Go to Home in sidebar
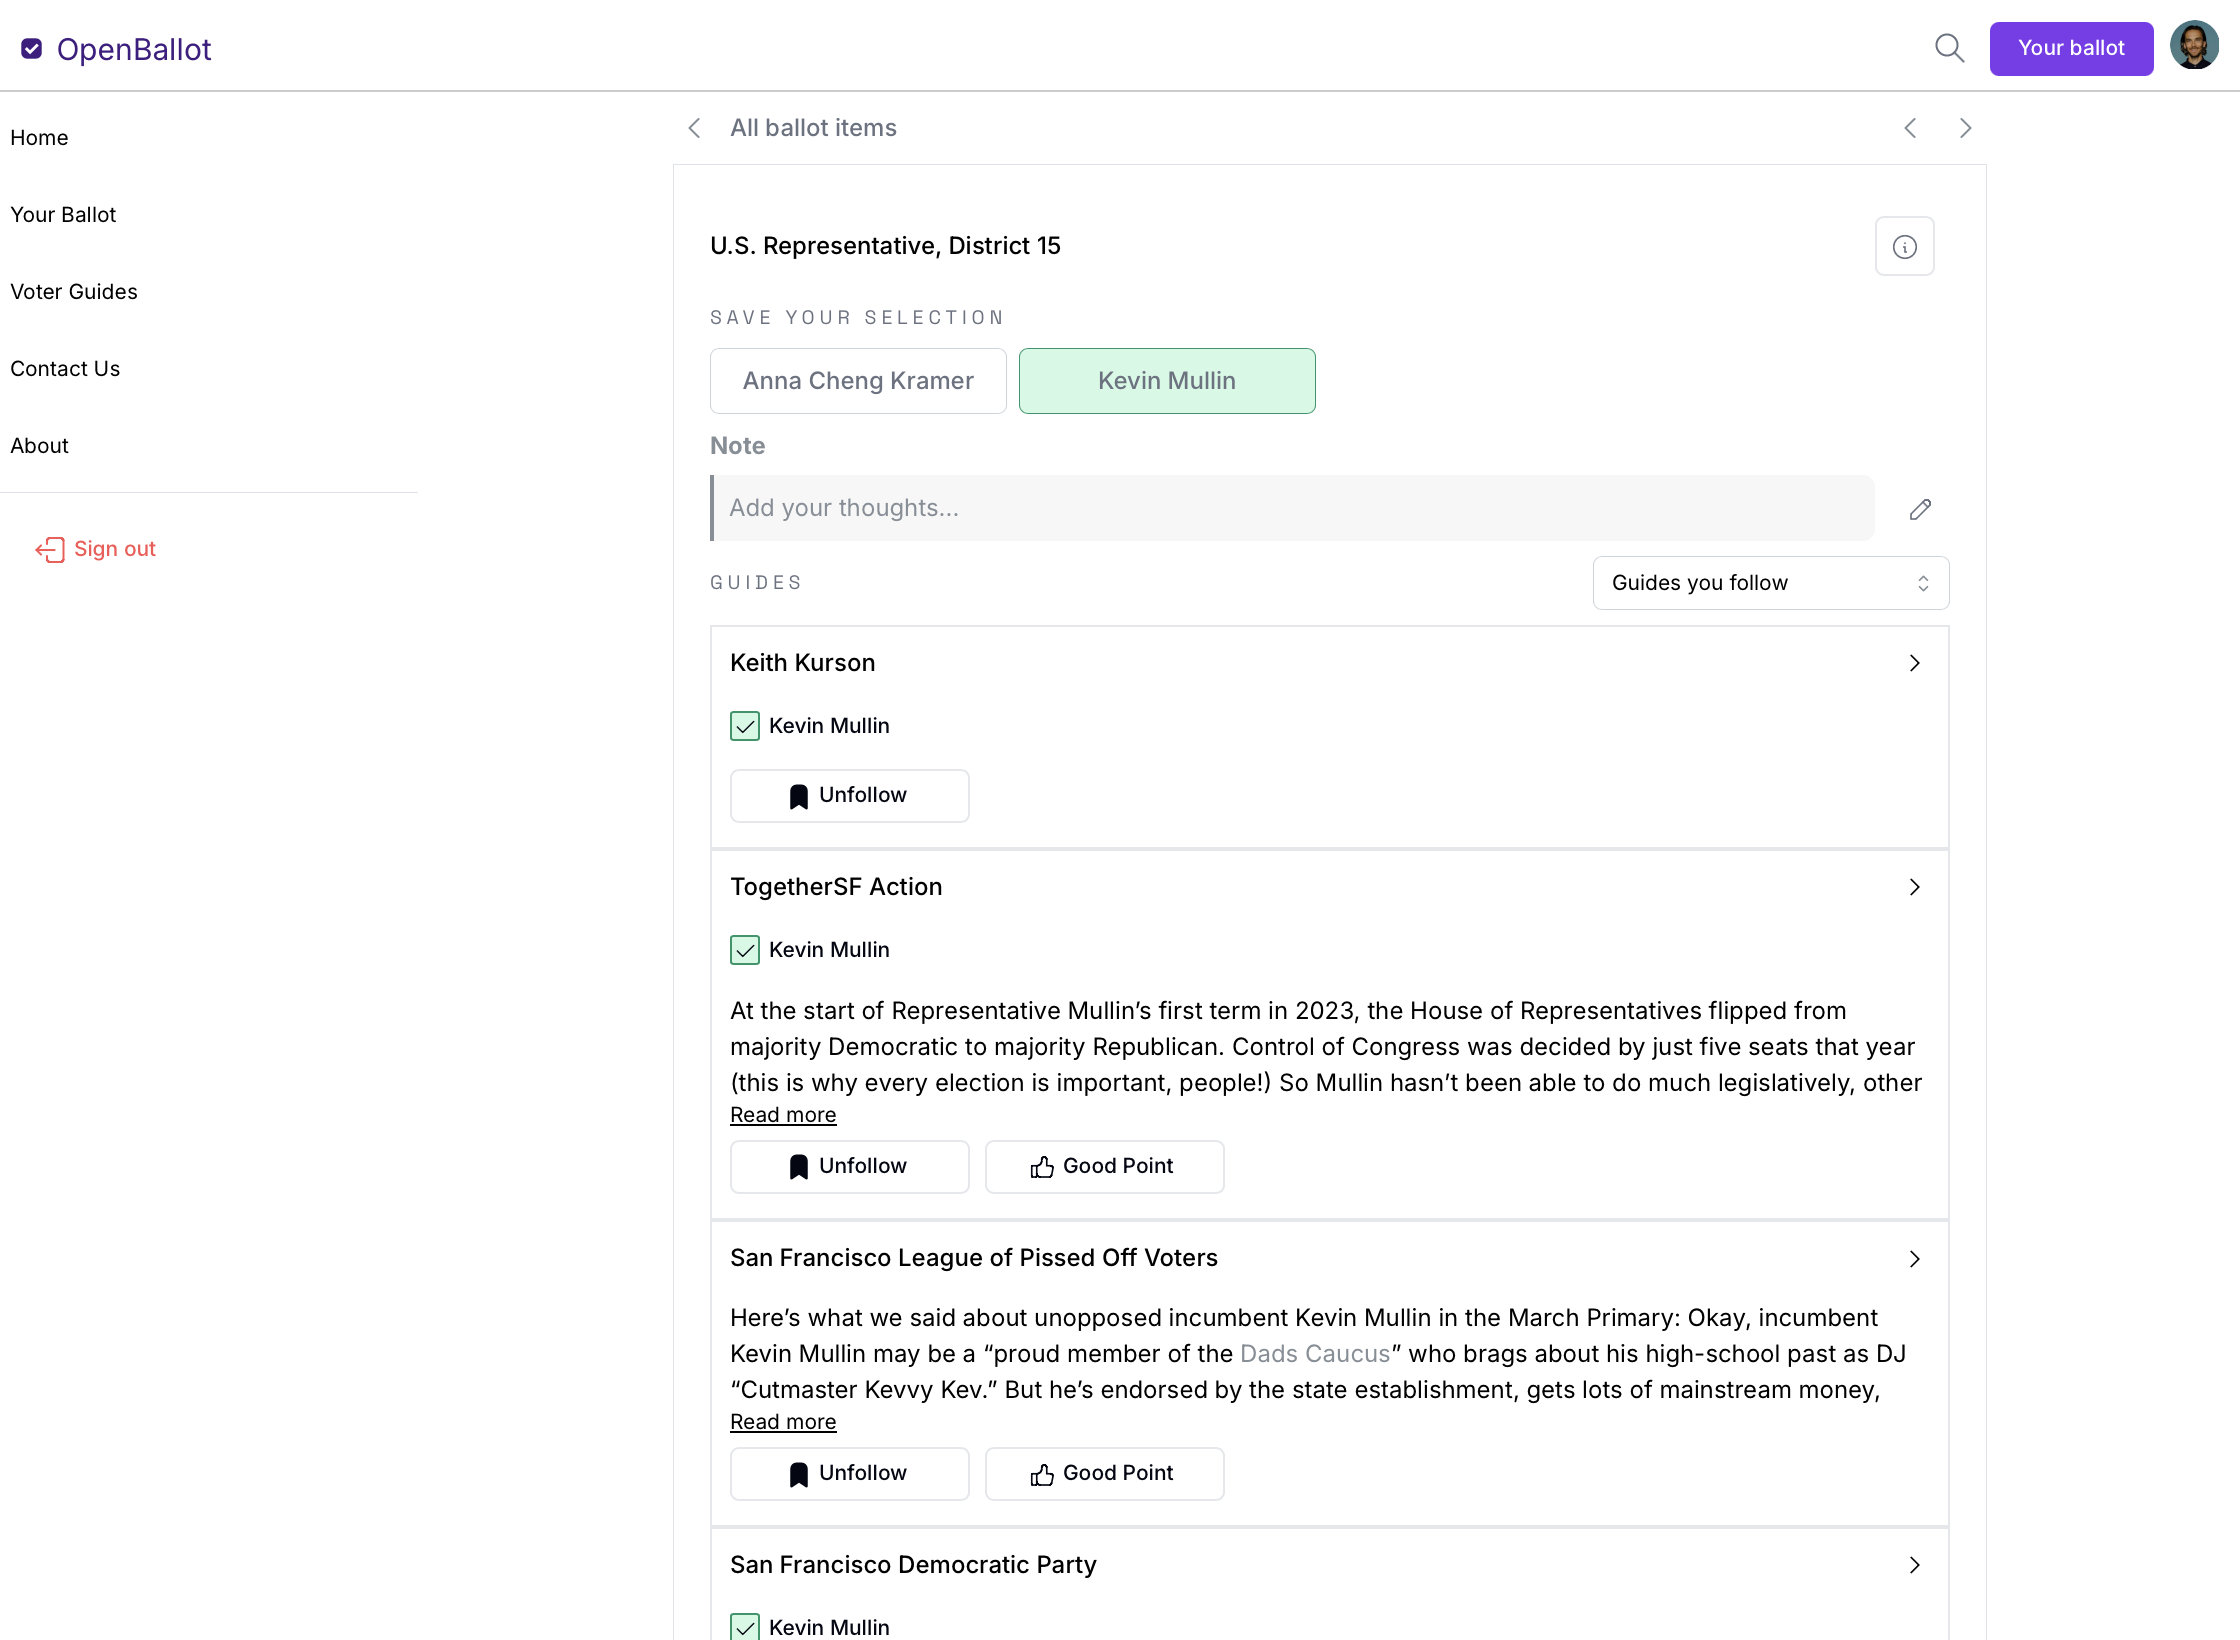Screen dimensions: 2240x1640 coord(39,138)
